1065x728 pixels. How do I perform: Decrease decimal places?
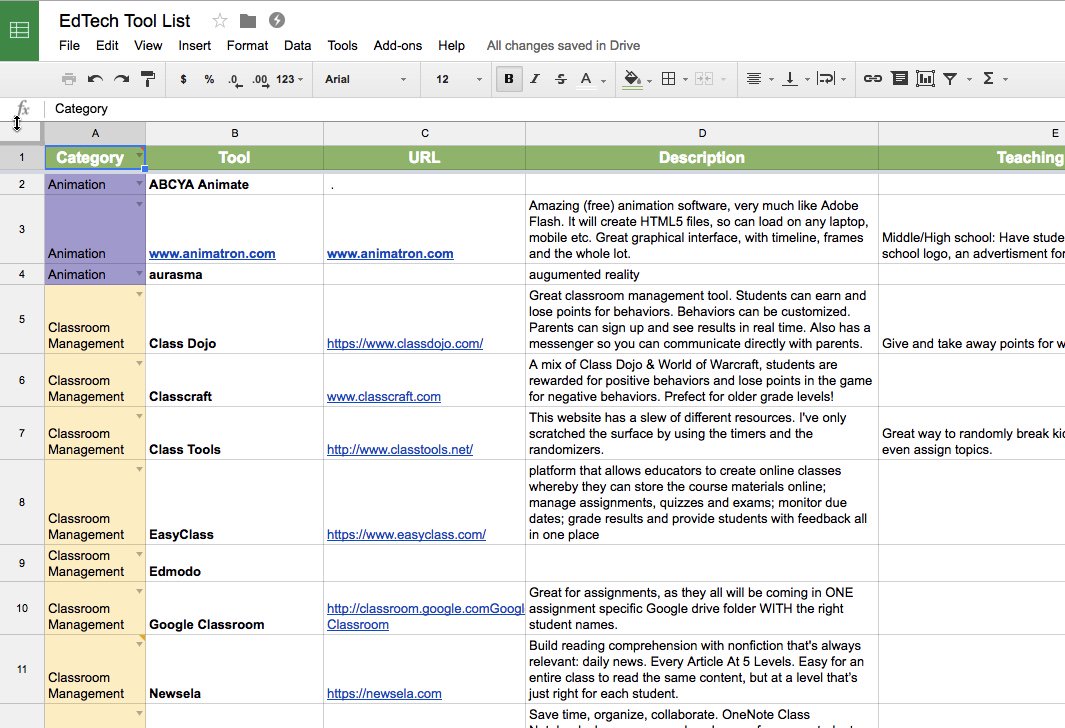(x=234, y=79)
